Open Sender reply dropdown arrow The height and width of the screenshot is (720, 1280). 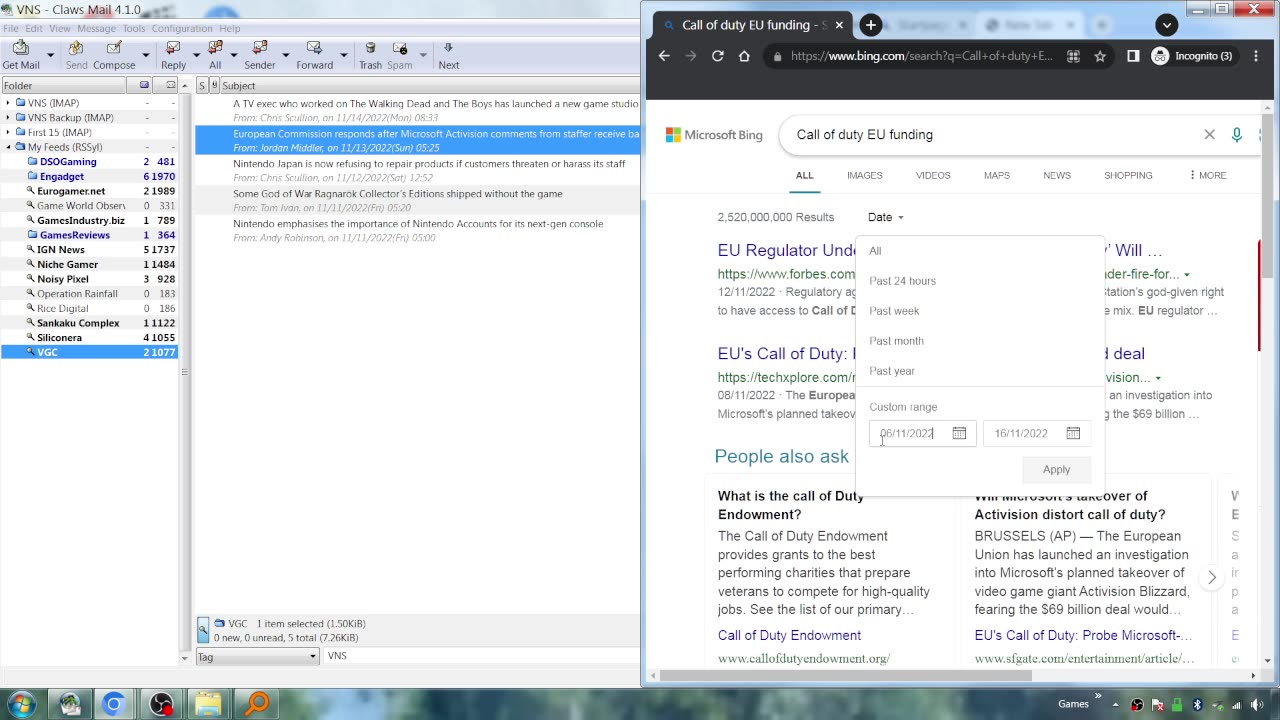pos(285,55)
